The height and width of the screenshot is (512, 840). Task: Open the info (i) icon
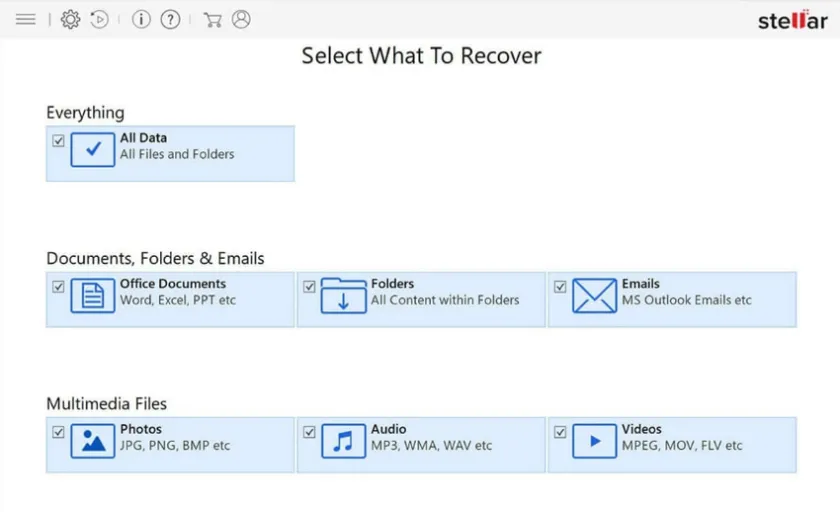point(141,19)
